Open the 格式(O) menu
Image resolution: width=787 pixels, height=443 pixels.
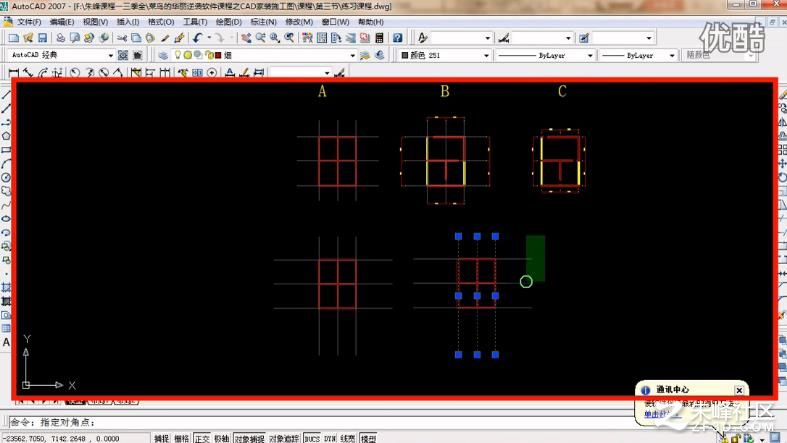tap(161, 22)
